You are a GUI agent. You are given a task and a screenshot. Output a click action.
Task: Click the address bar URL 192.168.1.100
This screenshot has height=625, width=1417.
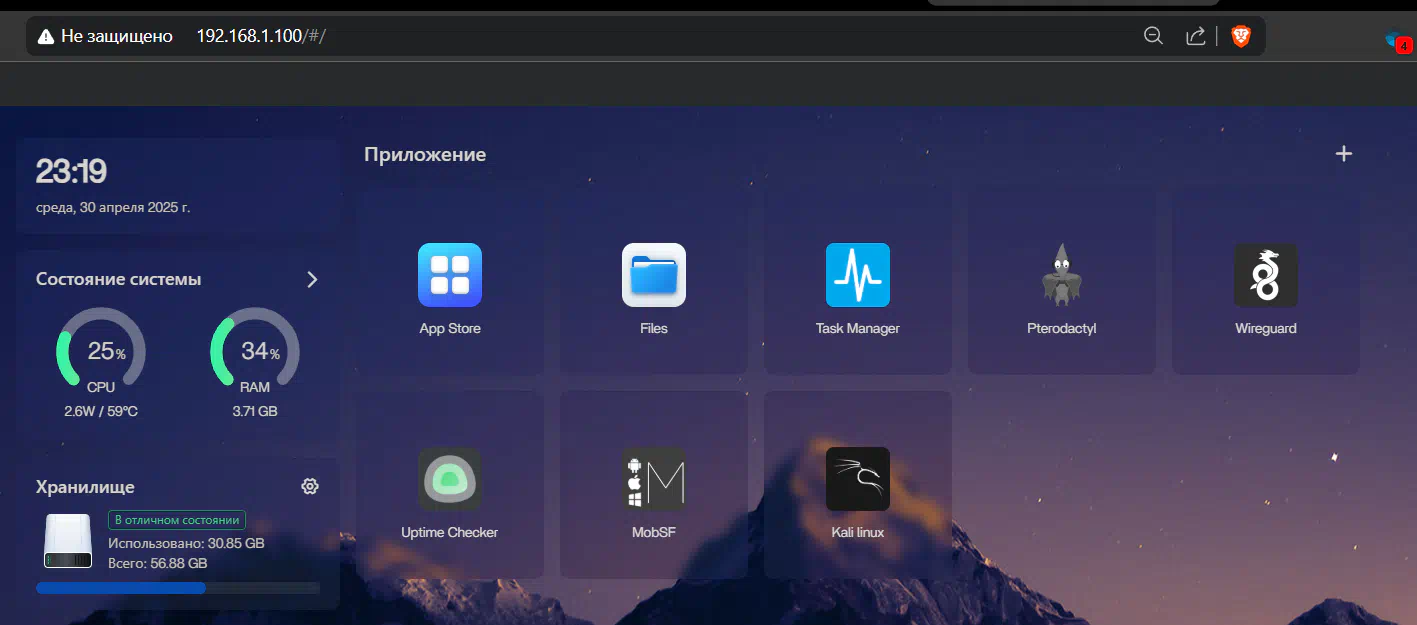261,36
